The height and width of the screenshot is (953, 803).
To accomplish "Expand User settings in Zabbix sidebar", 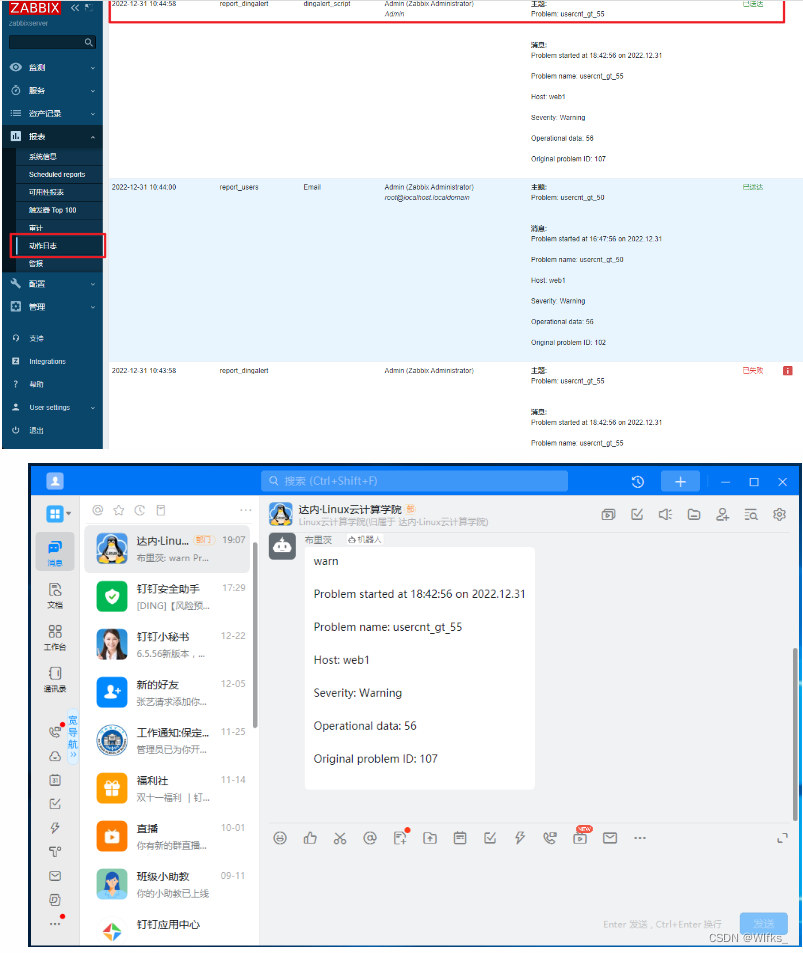I will pos(52,408).
